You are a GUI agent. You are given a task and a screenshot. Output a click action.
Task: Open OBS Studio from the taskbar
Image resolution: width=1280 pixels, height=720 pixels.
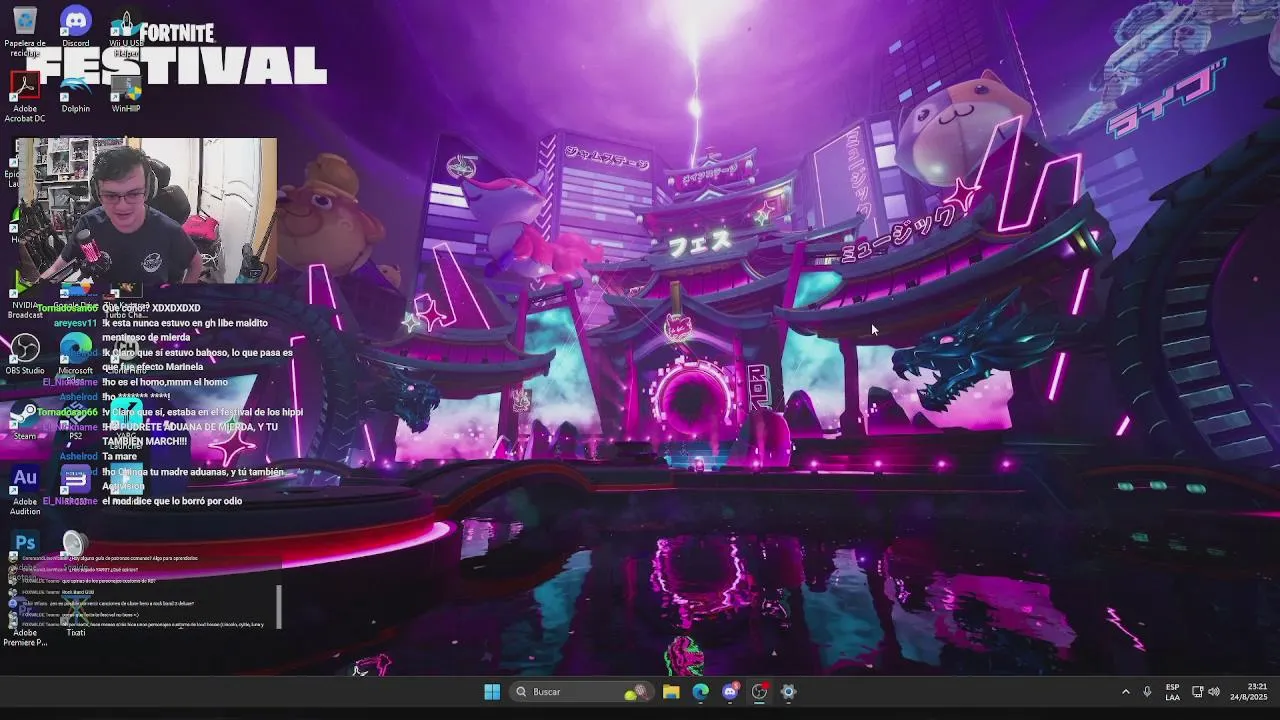point(759,692)
